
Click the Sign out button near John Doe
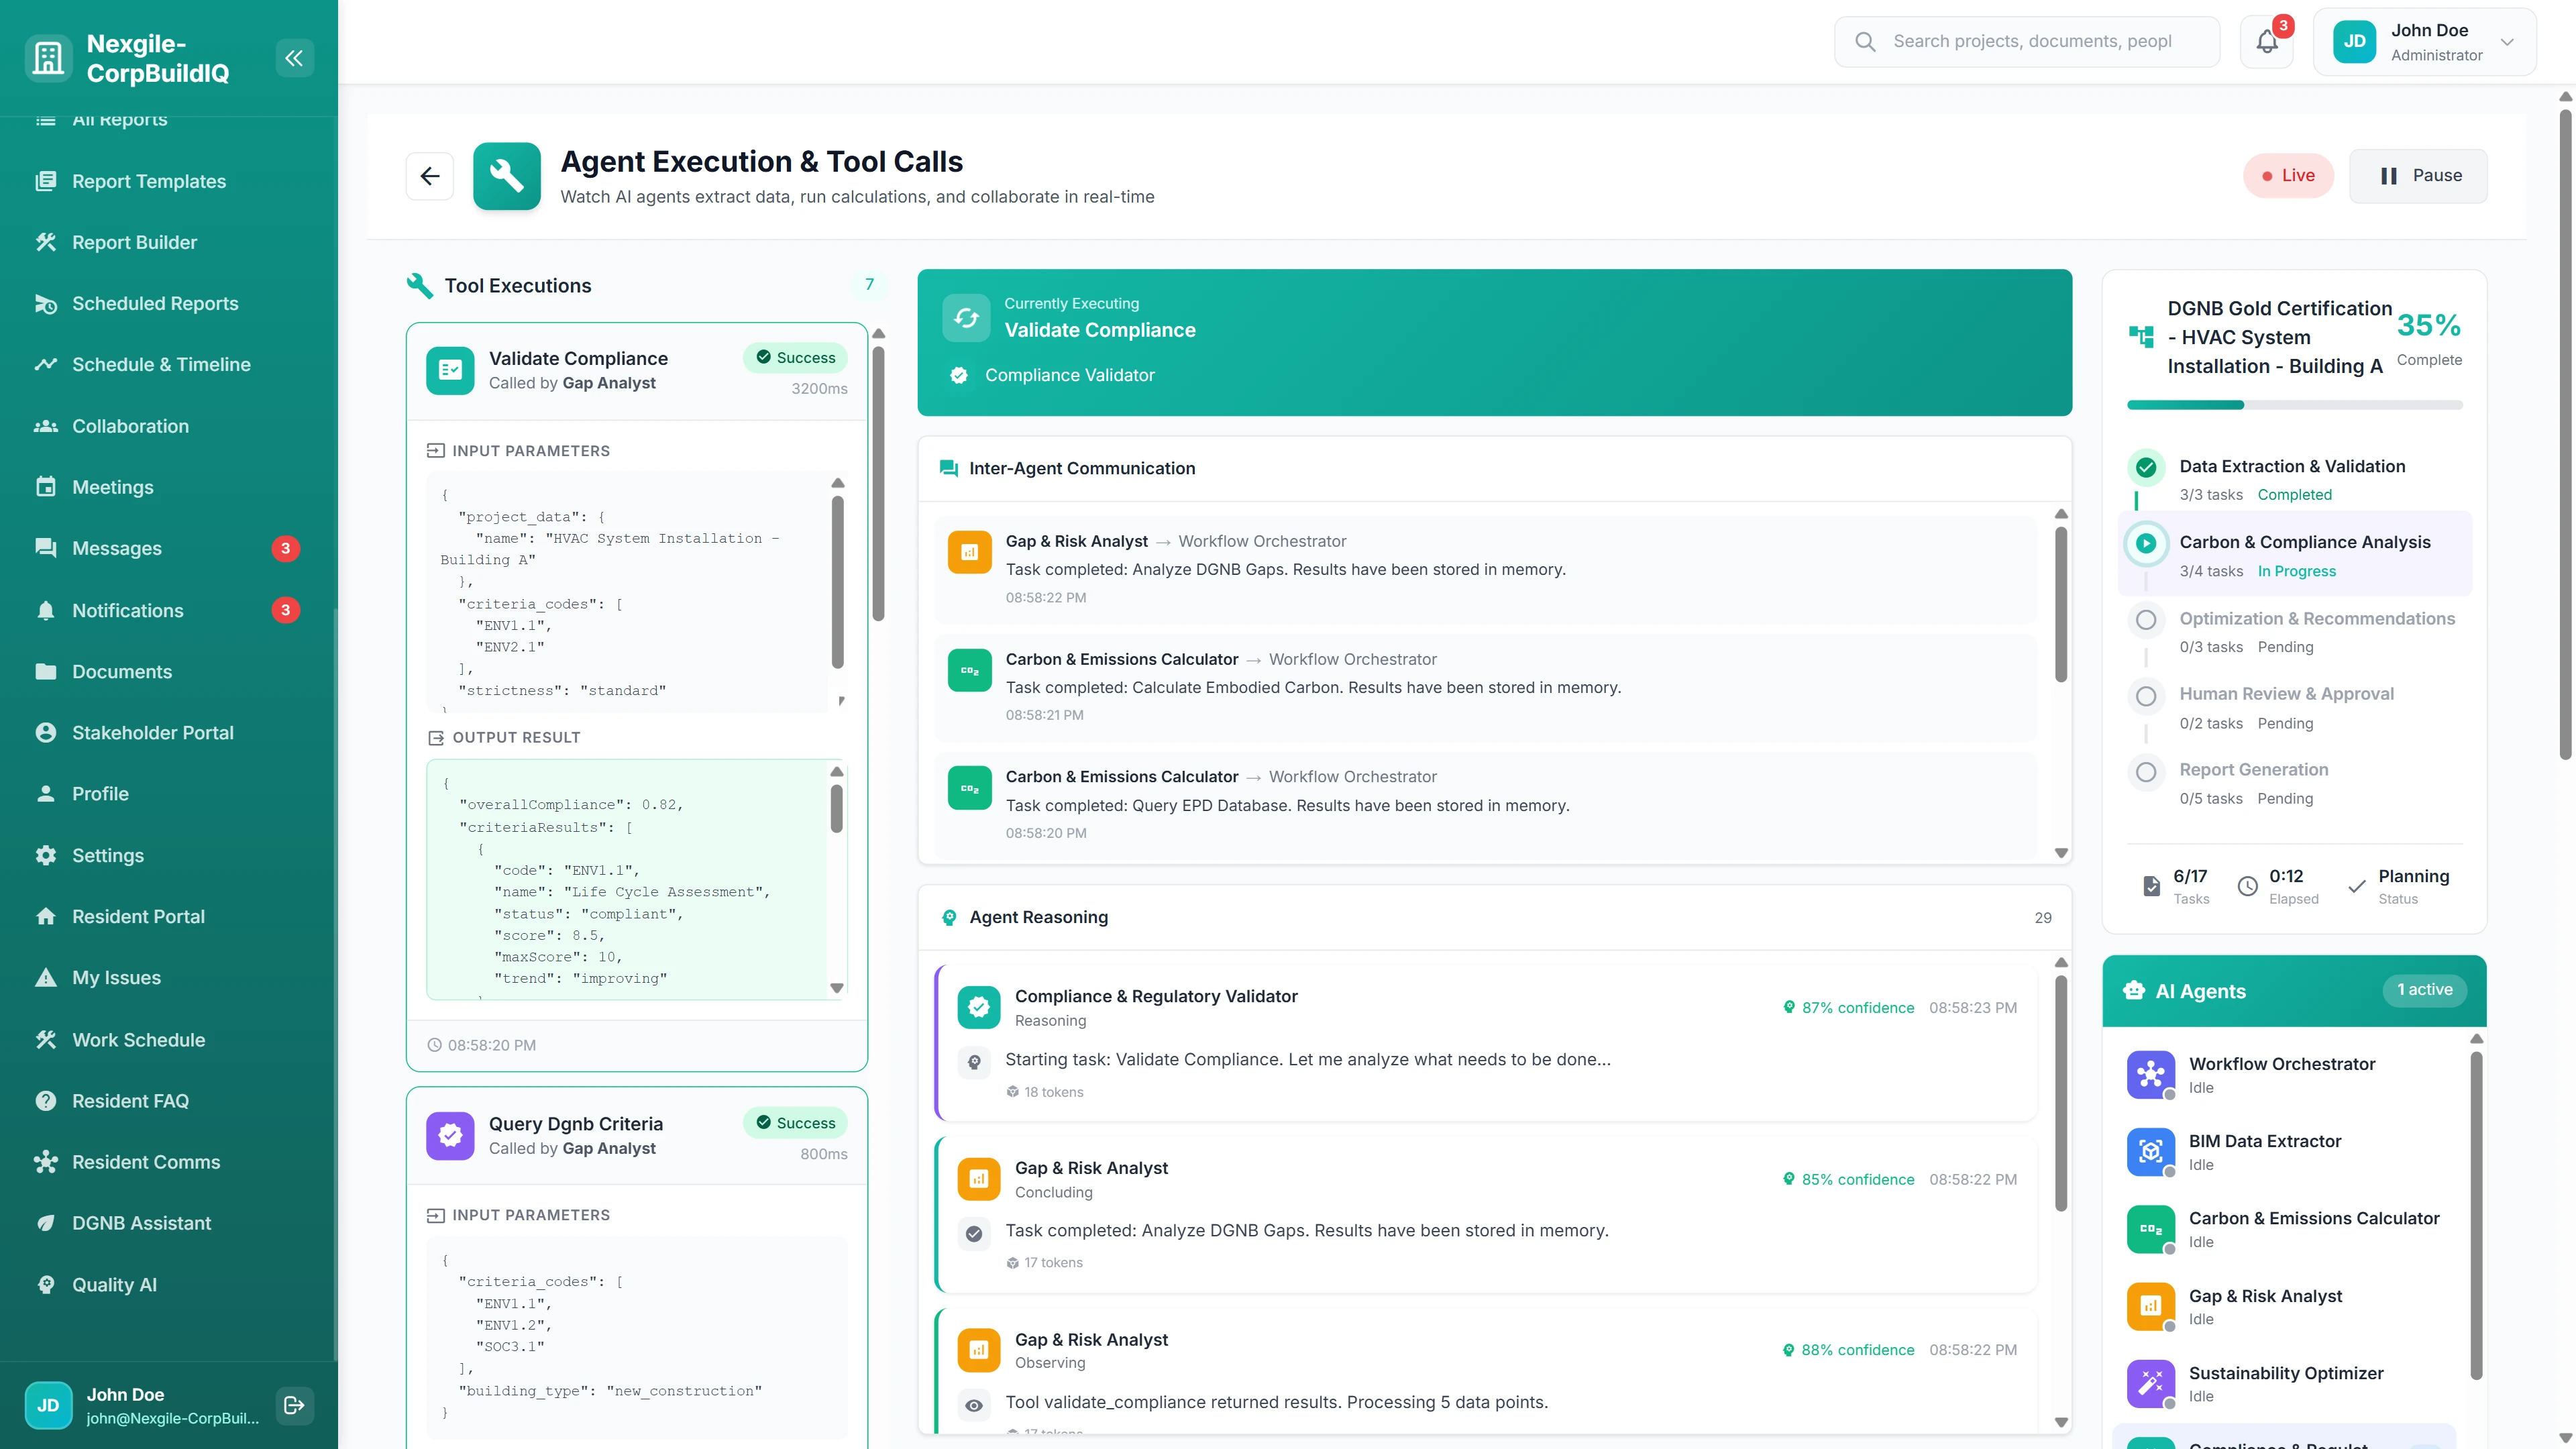click(294, 1405)
